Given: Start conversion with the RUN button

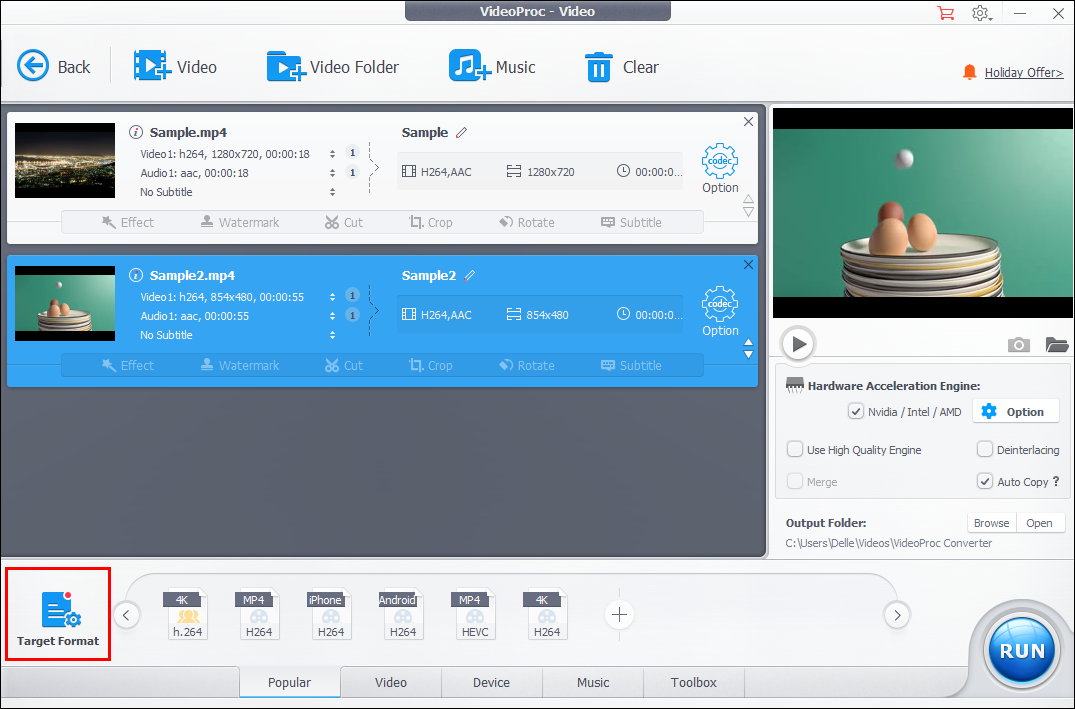Looking at the screenshot, I should (1022, 650).
